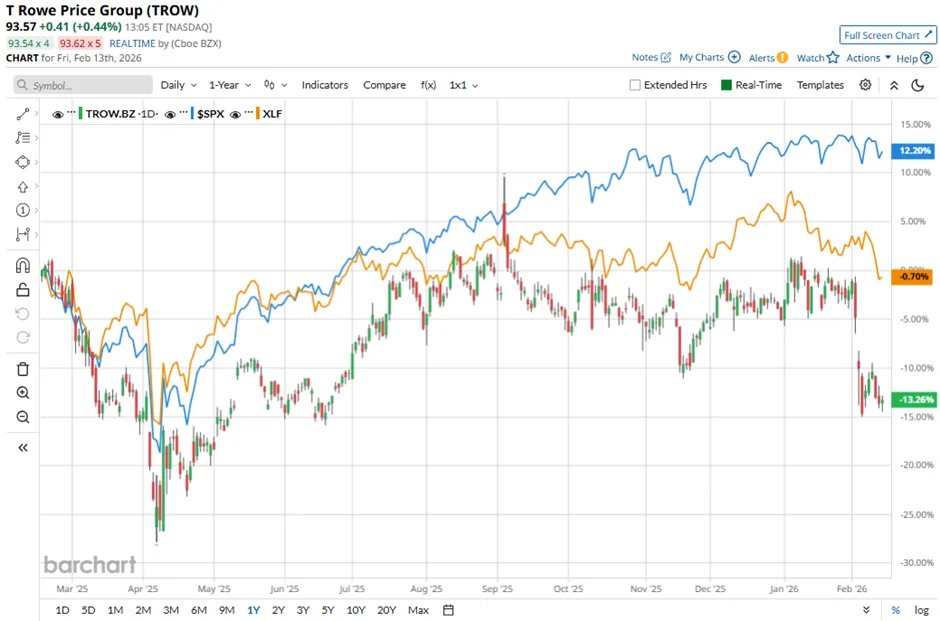Open the Actions dropdown menu
The image size is (940, 621).
pyautogui.click(x=867, y=58)
